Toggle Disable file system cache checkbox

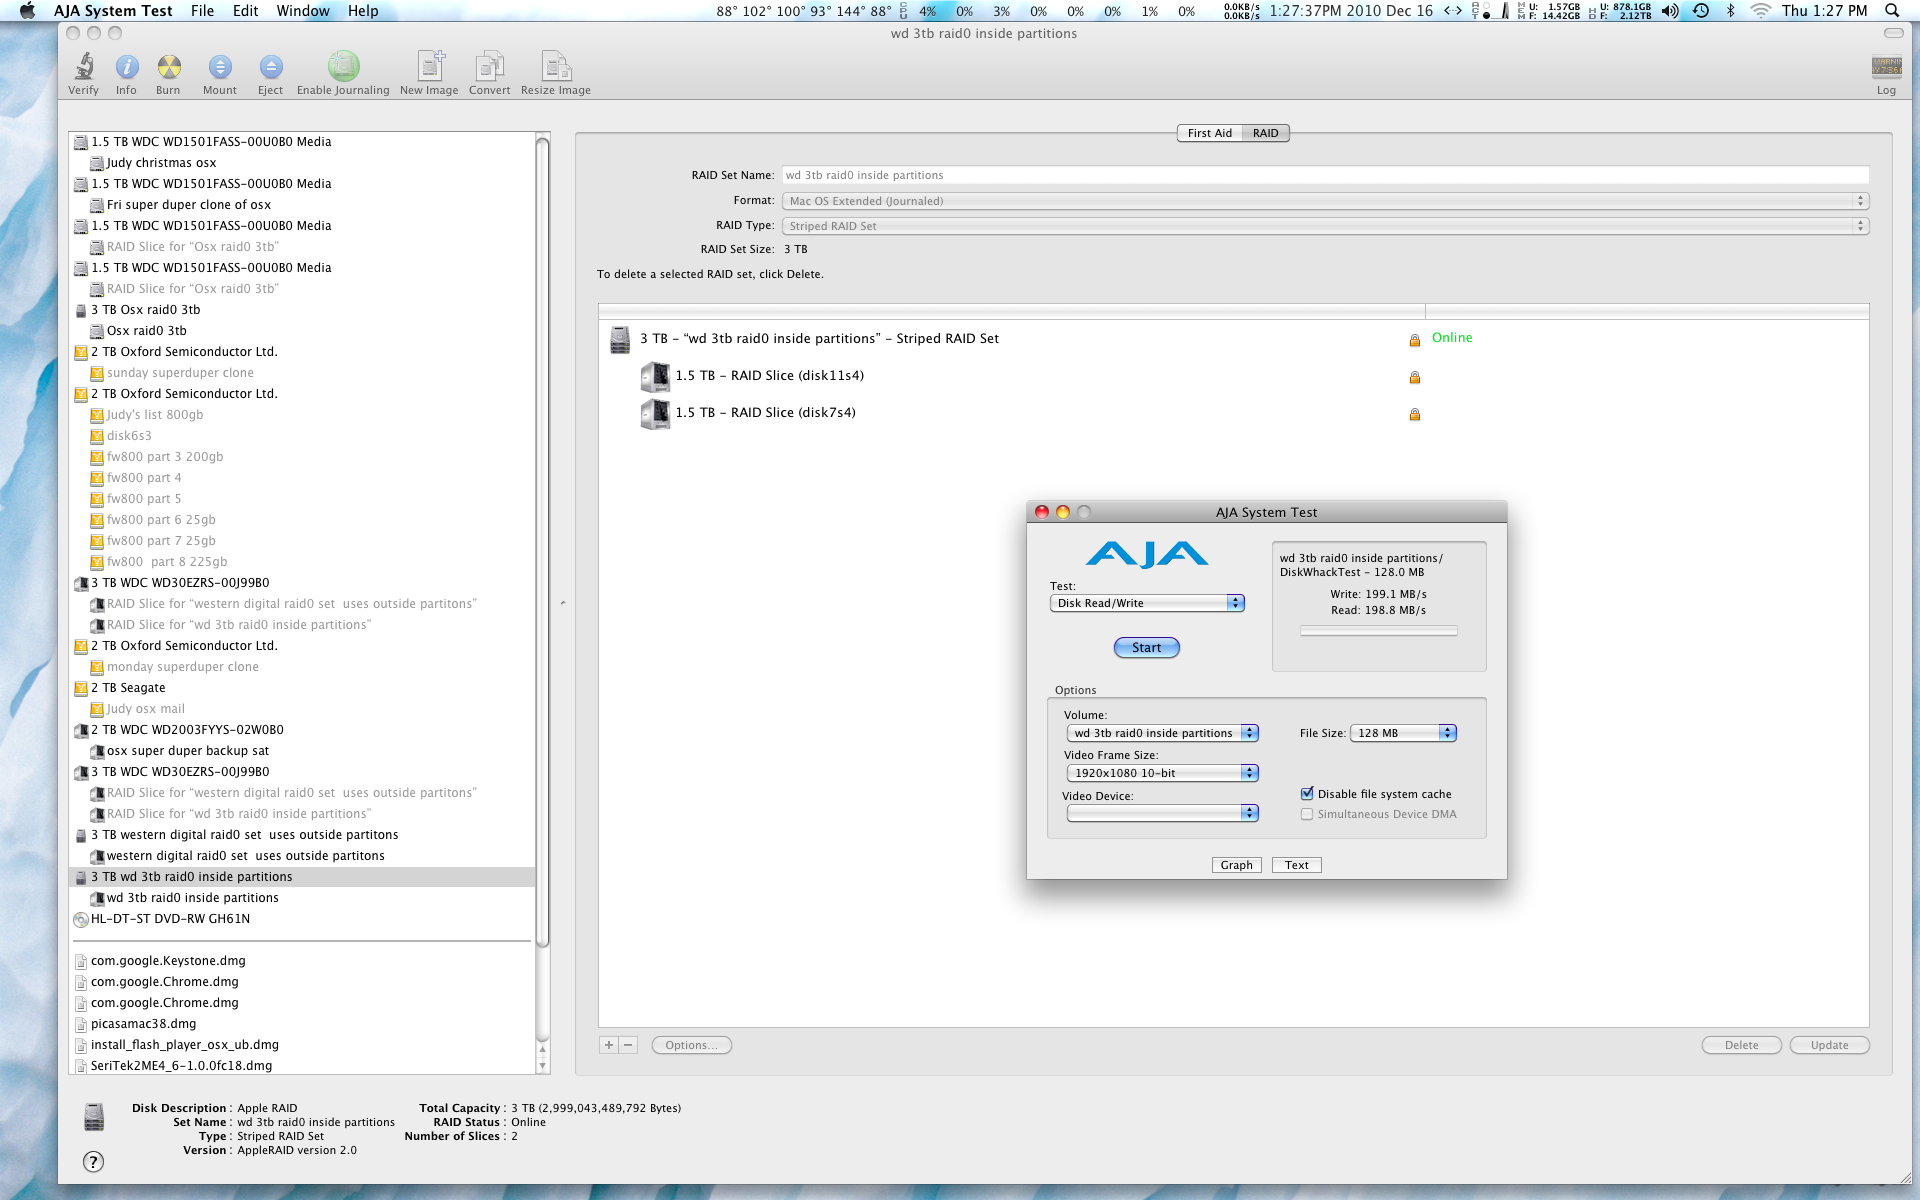pyautogui.click(x=1306, y=794)
